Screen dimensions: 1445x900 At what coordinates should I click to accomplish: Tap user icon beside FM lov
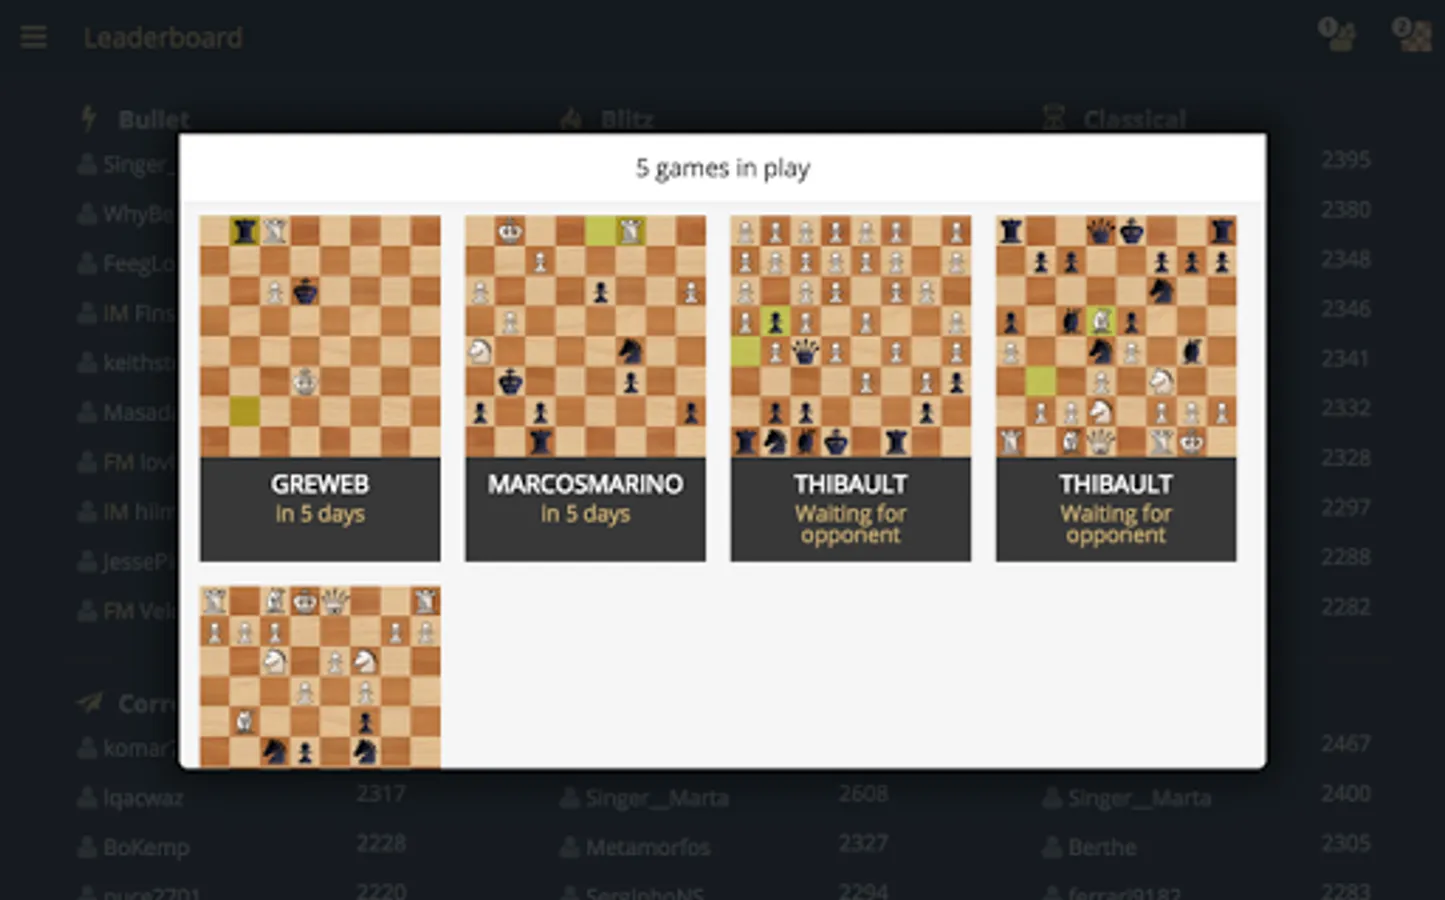(88, 462)
